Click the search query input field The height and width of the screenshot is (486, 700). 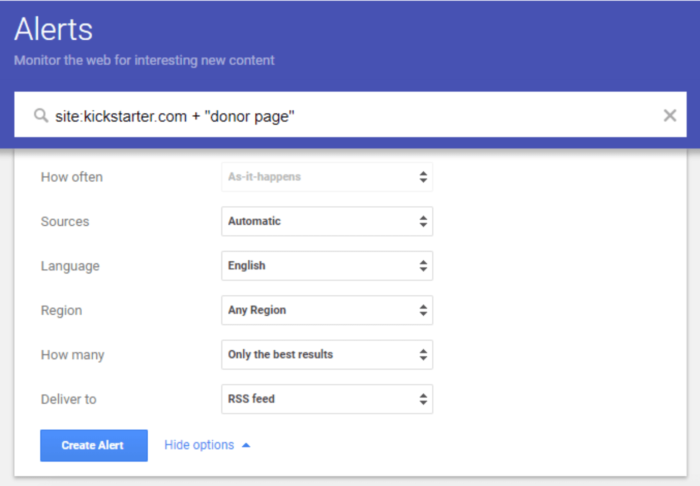tap(350, 115)
